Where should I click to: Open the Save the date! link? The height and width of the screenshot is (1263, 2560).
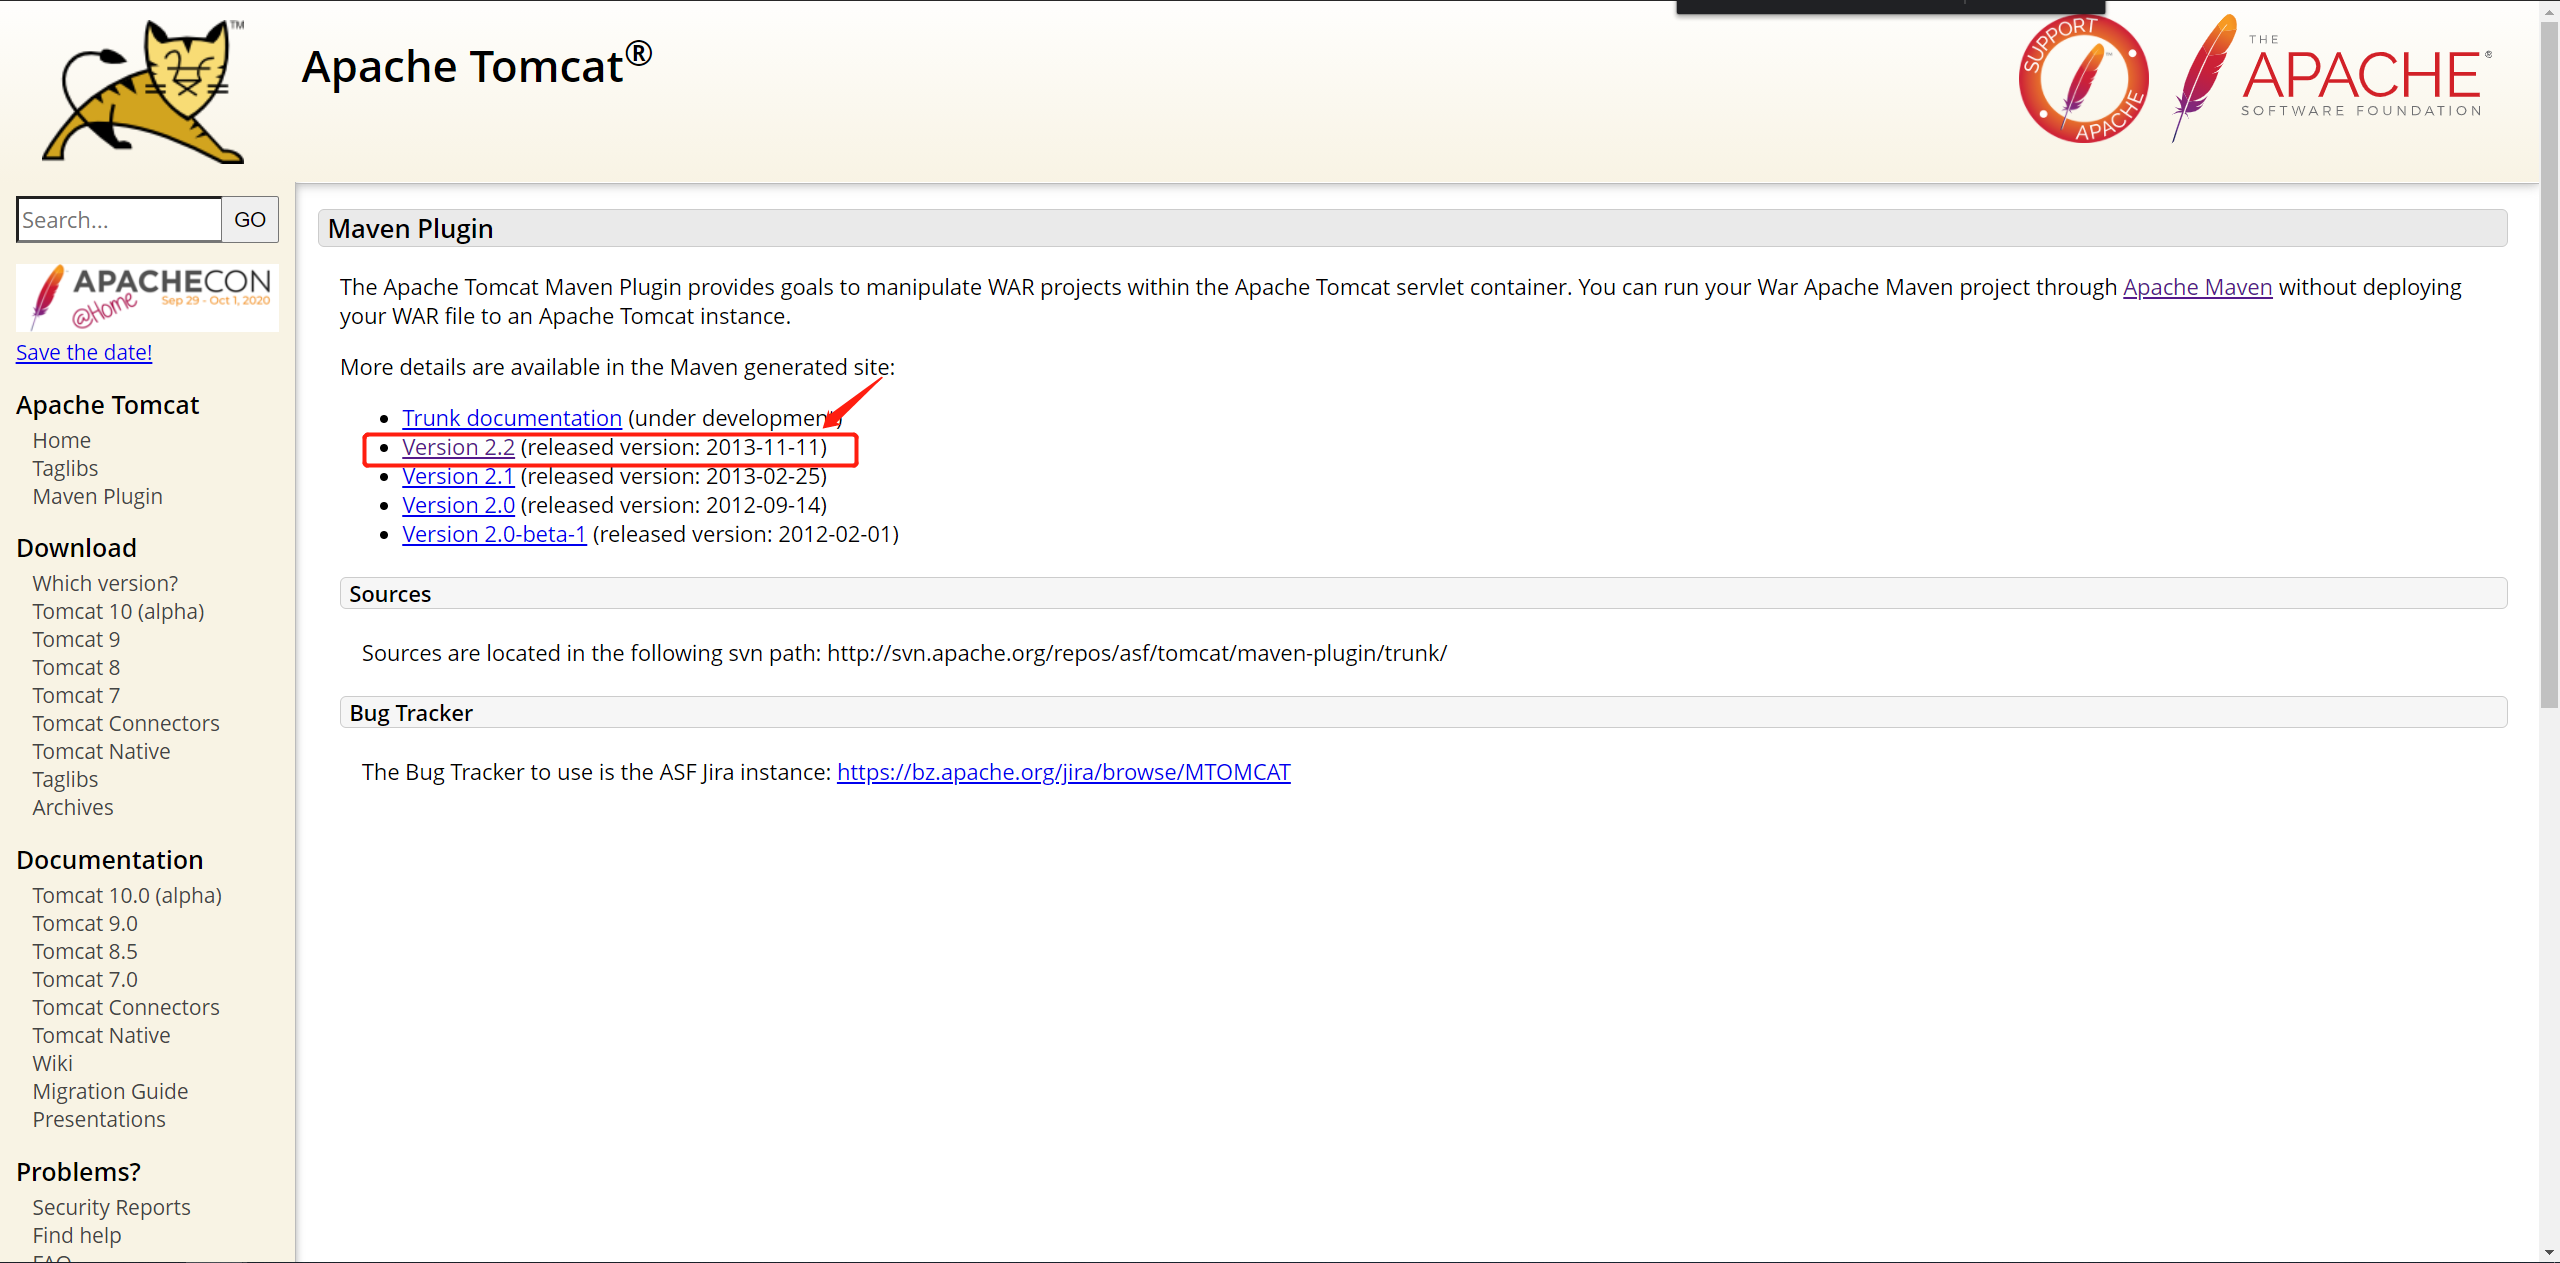(84, 352)
